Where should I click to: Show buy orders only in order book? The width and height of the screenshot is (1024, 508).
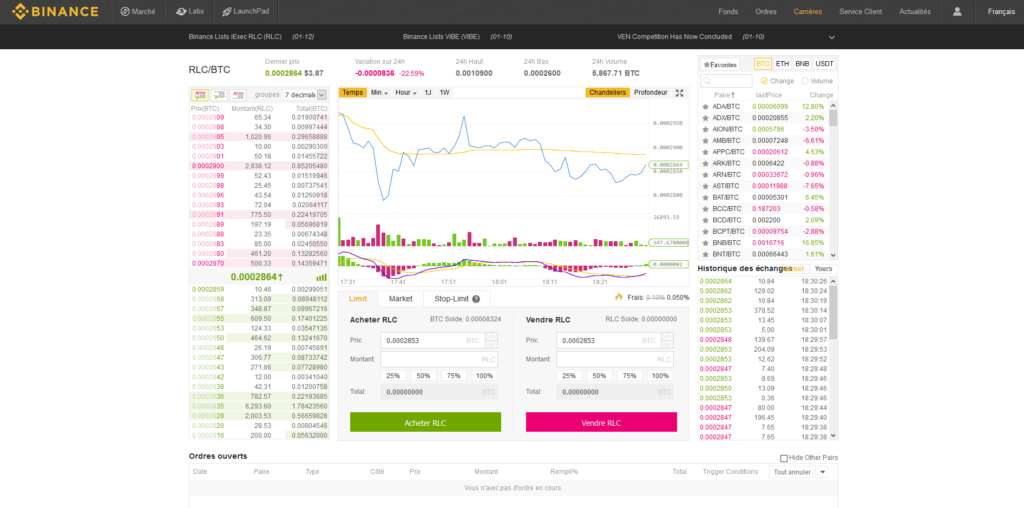(x=219, y=95)
